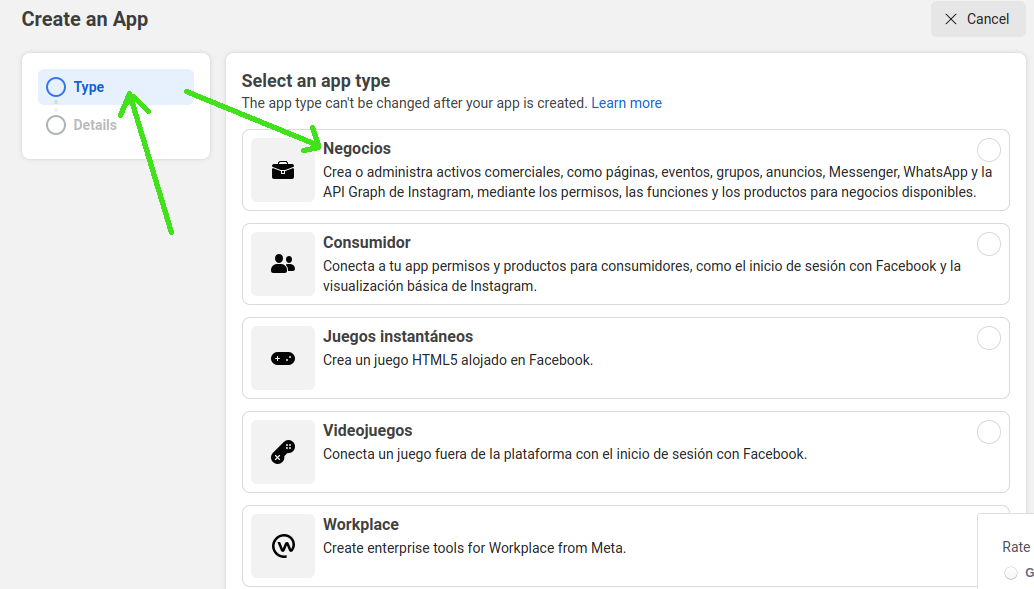Click the 'Create an App' page title
1034x589 pixels.
85,19
